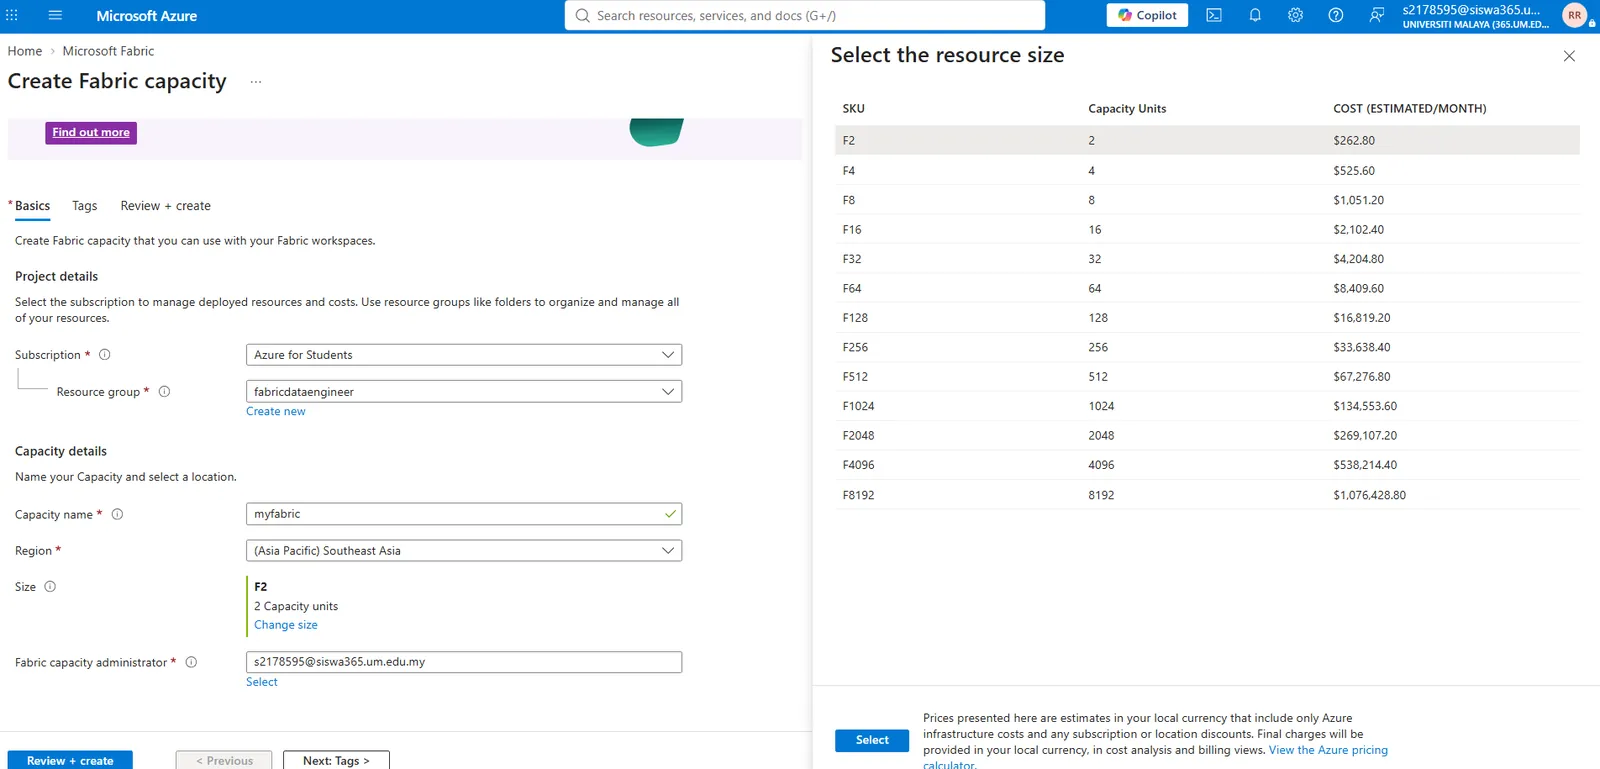Show info tooltip for Size

(x=50, y=586)
